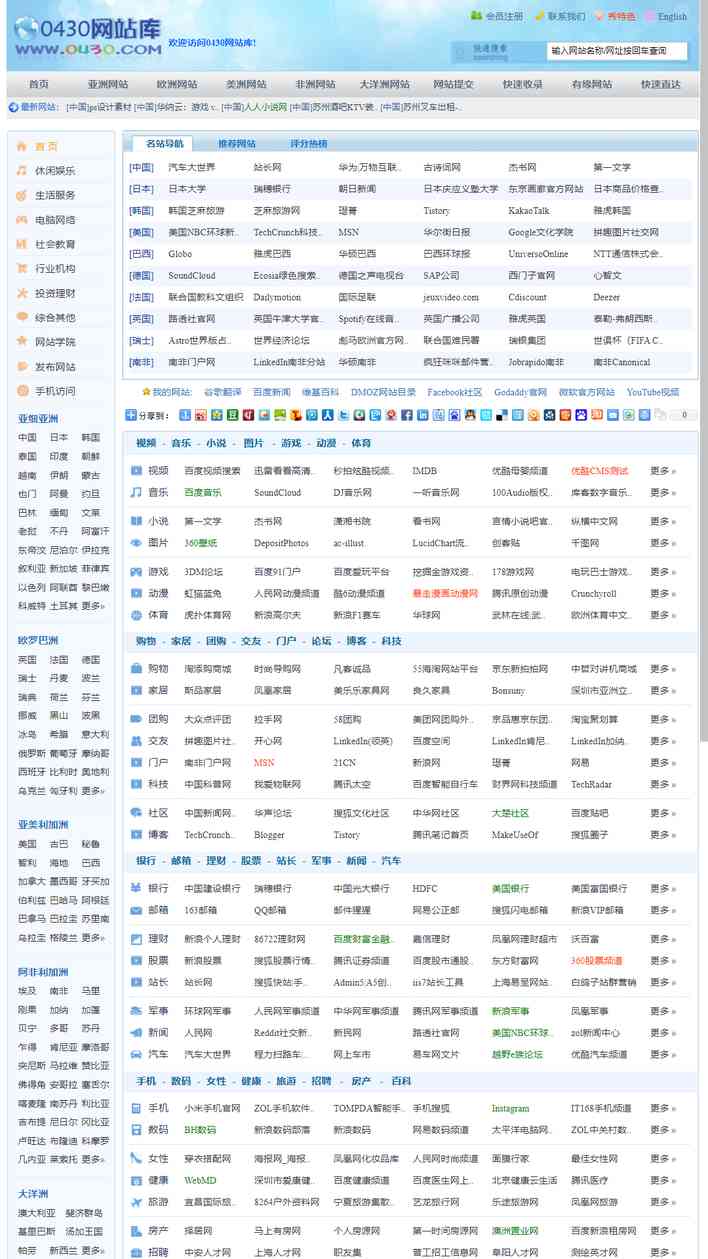Click the cart icon beside 行业机构
This screenshot has width=708, height=1259.
pyautogui.click(x=21, y=268)
